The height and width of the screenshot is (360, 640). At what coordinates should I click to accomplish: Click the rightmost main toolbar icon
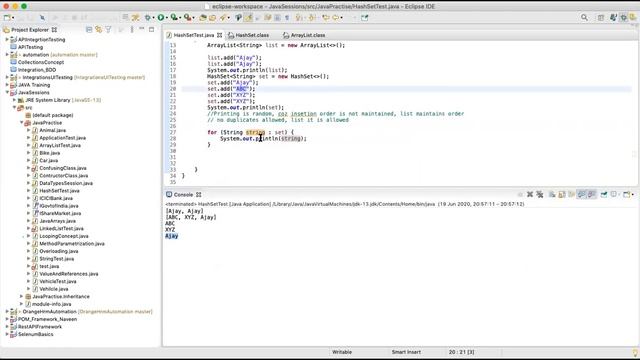coord(364,18)
